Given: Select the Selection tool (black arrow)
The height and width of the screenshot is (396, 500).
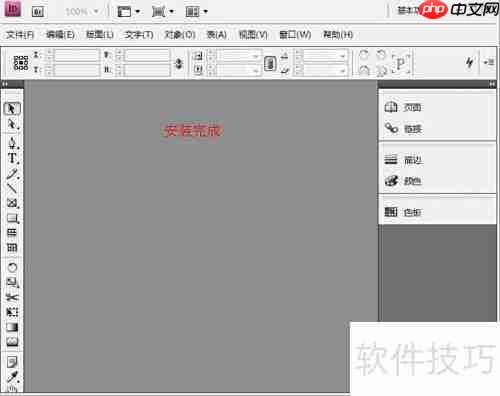Looking at the screenshot, I should click(x=12, y=109).
